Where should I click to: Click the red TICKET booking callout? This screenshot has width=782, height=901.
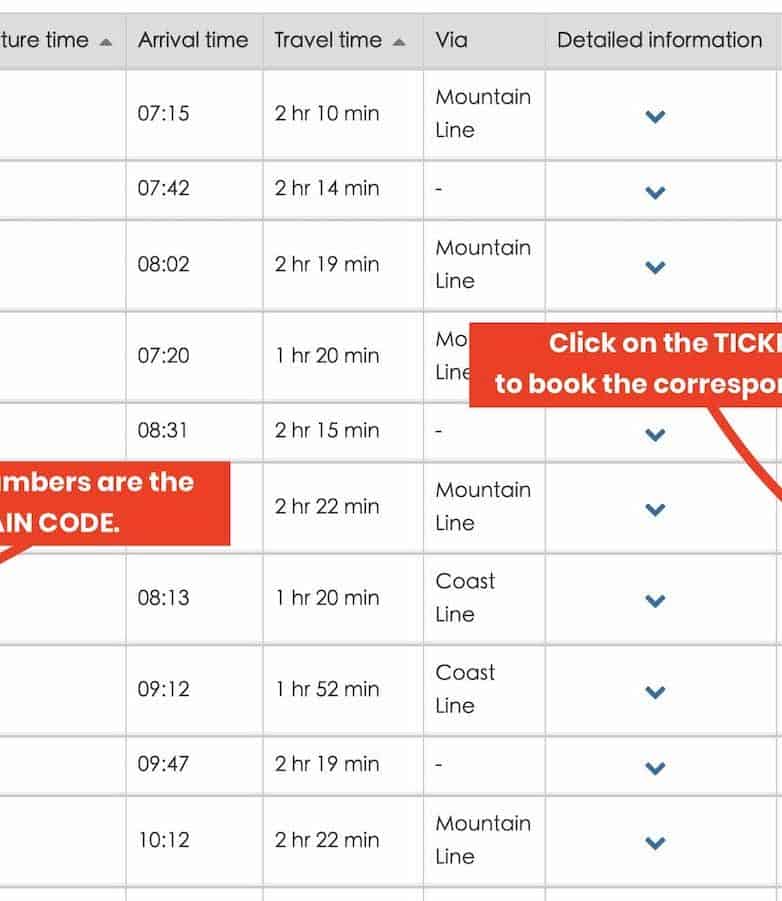point(630,364)
